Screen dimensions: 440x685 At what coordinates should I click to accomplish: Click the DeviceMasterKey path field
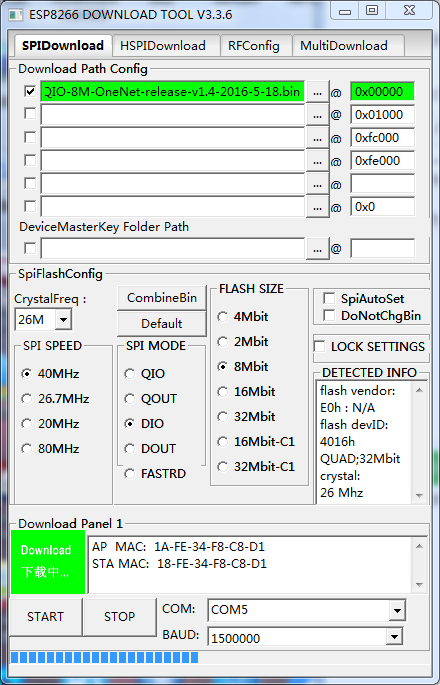[173, 249]
